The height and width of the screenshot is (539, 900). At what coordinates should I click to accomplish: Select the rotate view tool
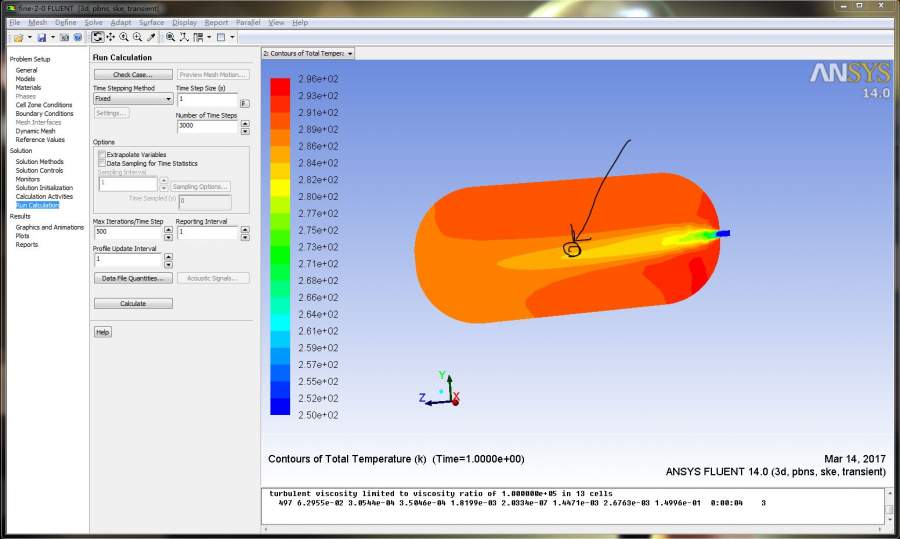(98, 37)
